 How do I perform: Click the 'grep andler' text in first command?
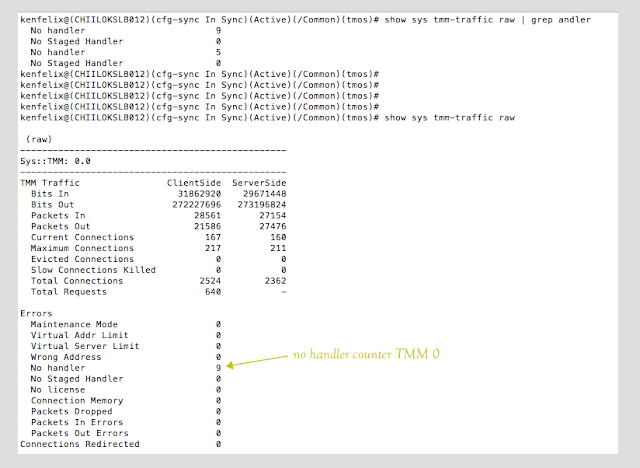tap(561, 20)
